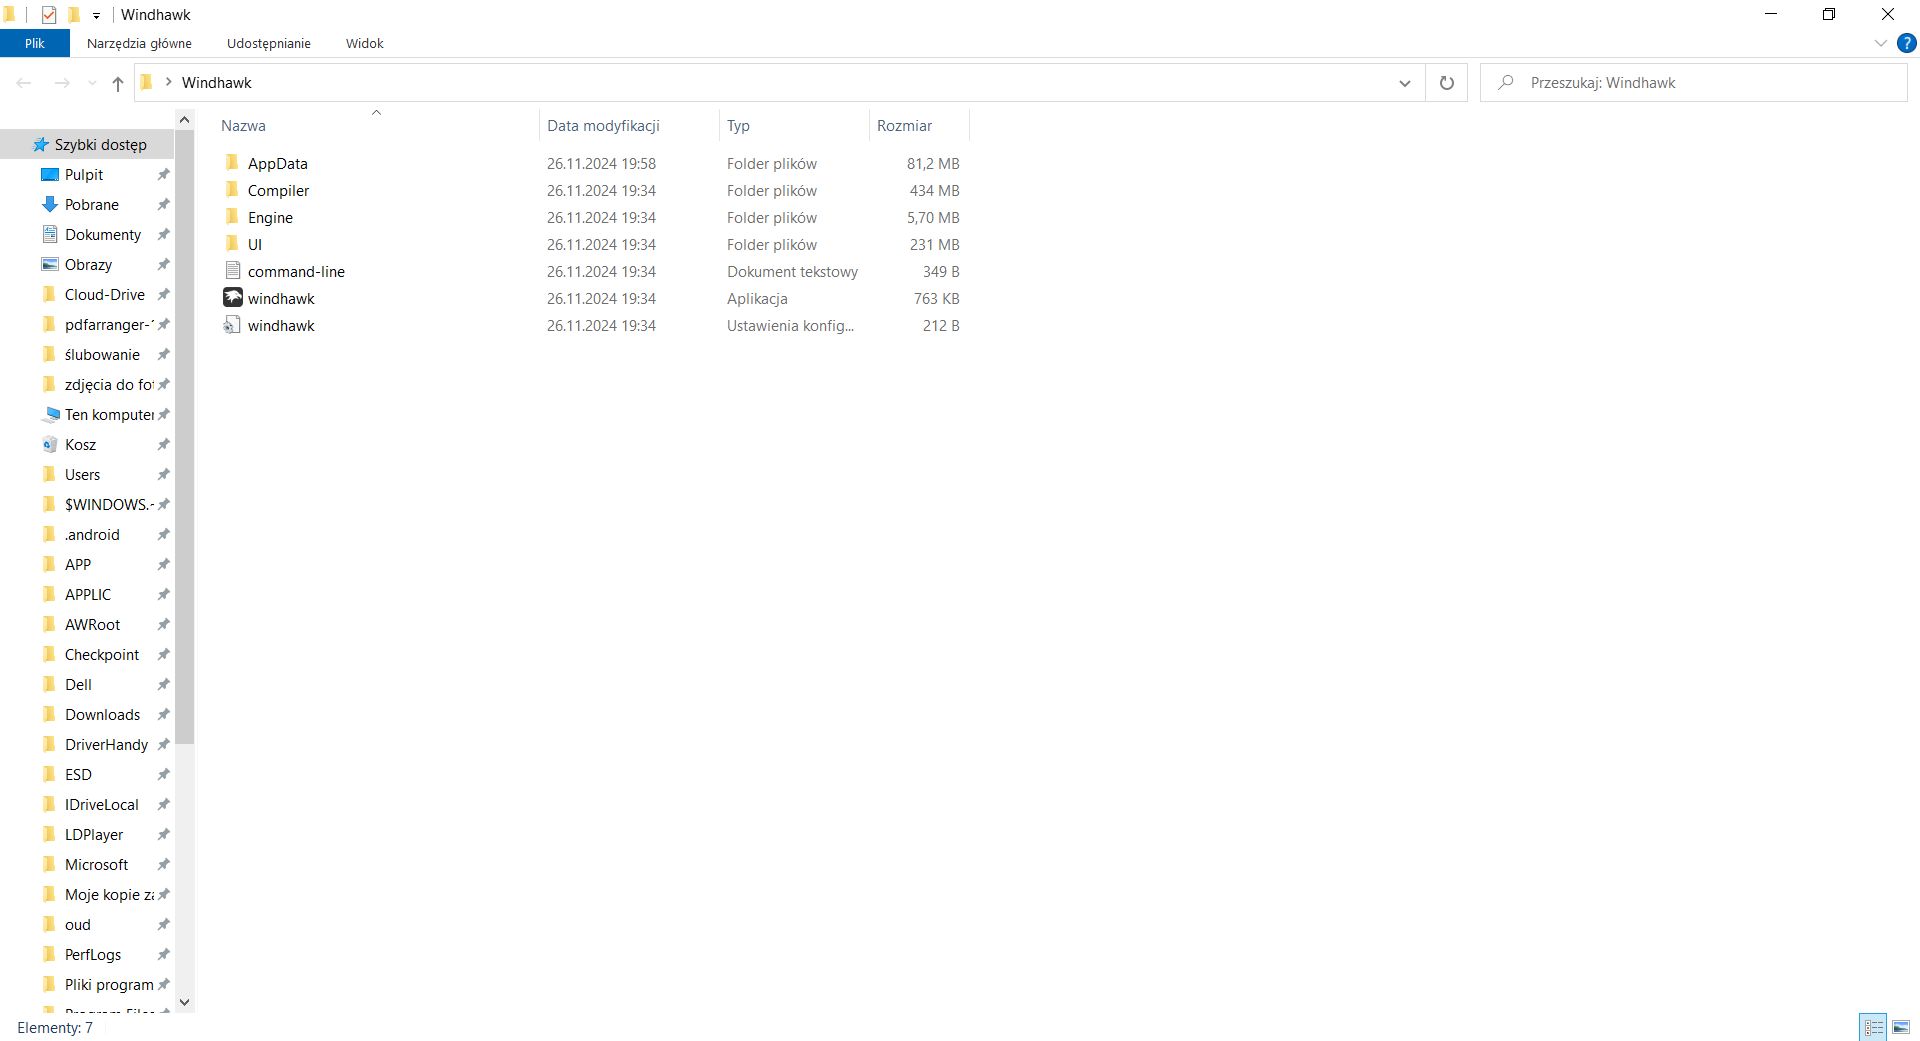Click the breadcrumb chevron before Windhawk
The width and height of the screenshot is (1920, 1041).
(x=168, y=82)
